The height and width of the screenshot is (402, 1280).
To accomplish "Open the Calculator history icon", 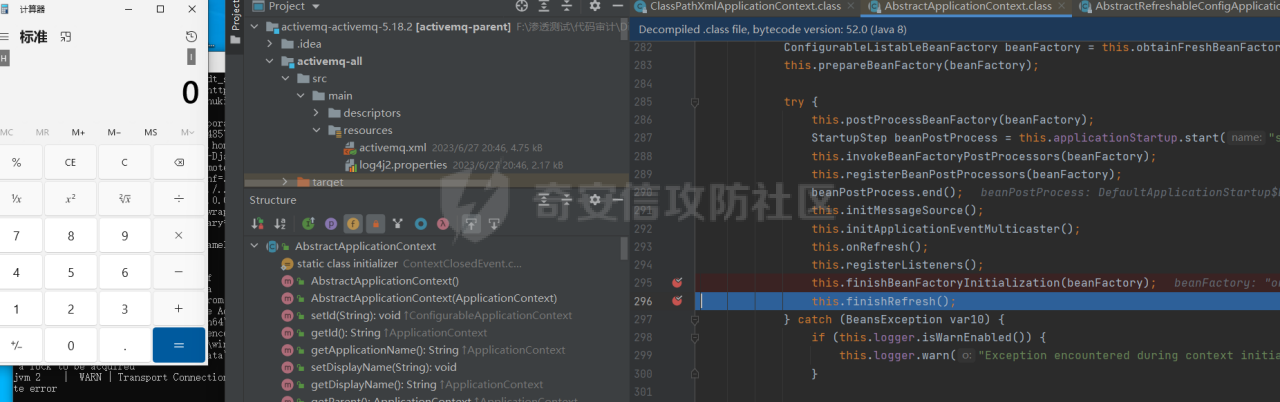I will (191, 37).
